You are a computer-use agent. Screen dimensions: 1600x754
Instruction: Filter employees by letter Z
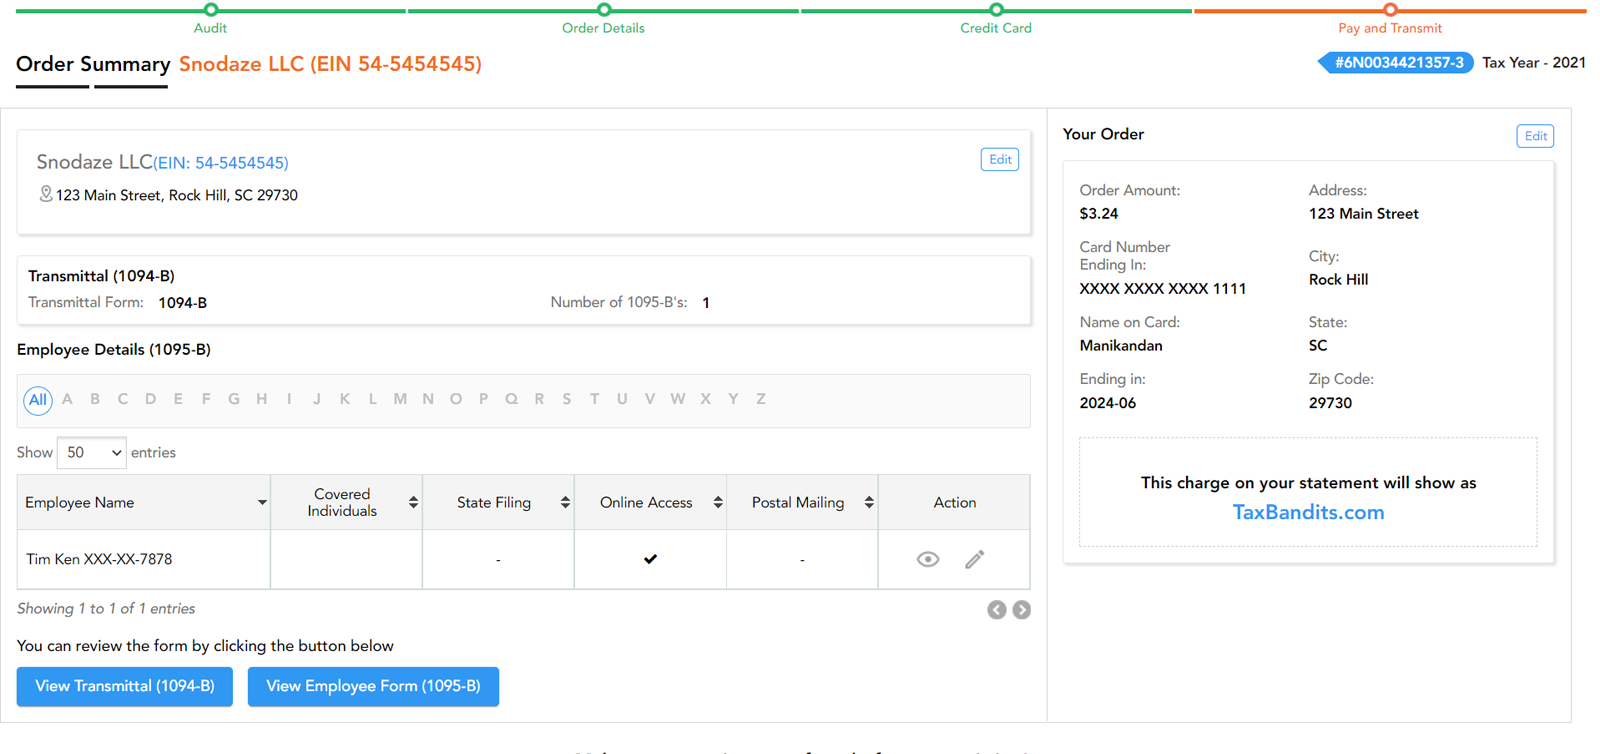[761, 399]
